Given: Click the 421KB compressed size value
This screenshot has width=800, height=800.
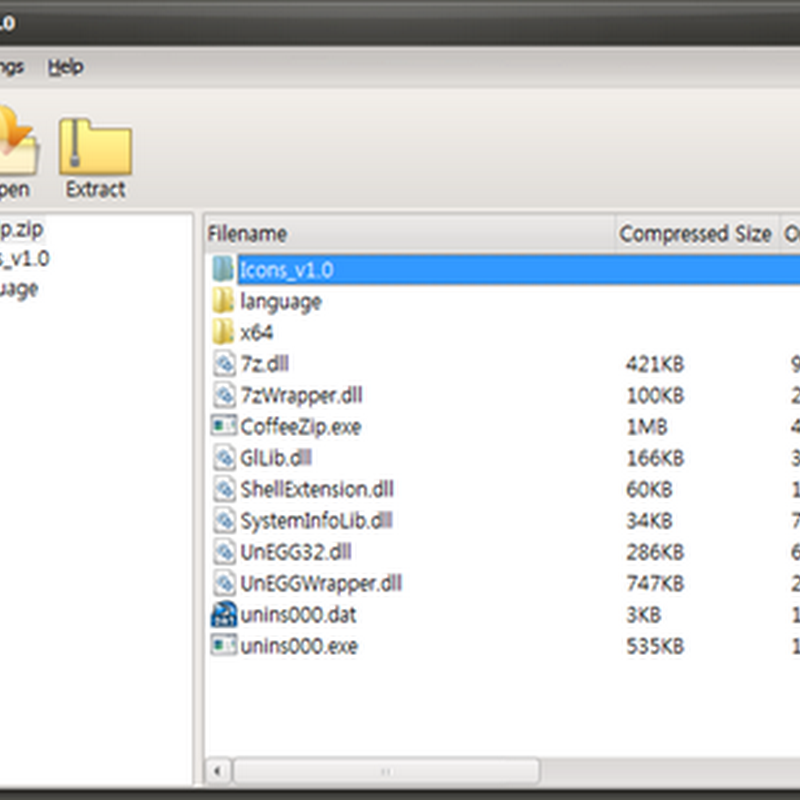Looking at the screenshot, I should coord(655,364).
